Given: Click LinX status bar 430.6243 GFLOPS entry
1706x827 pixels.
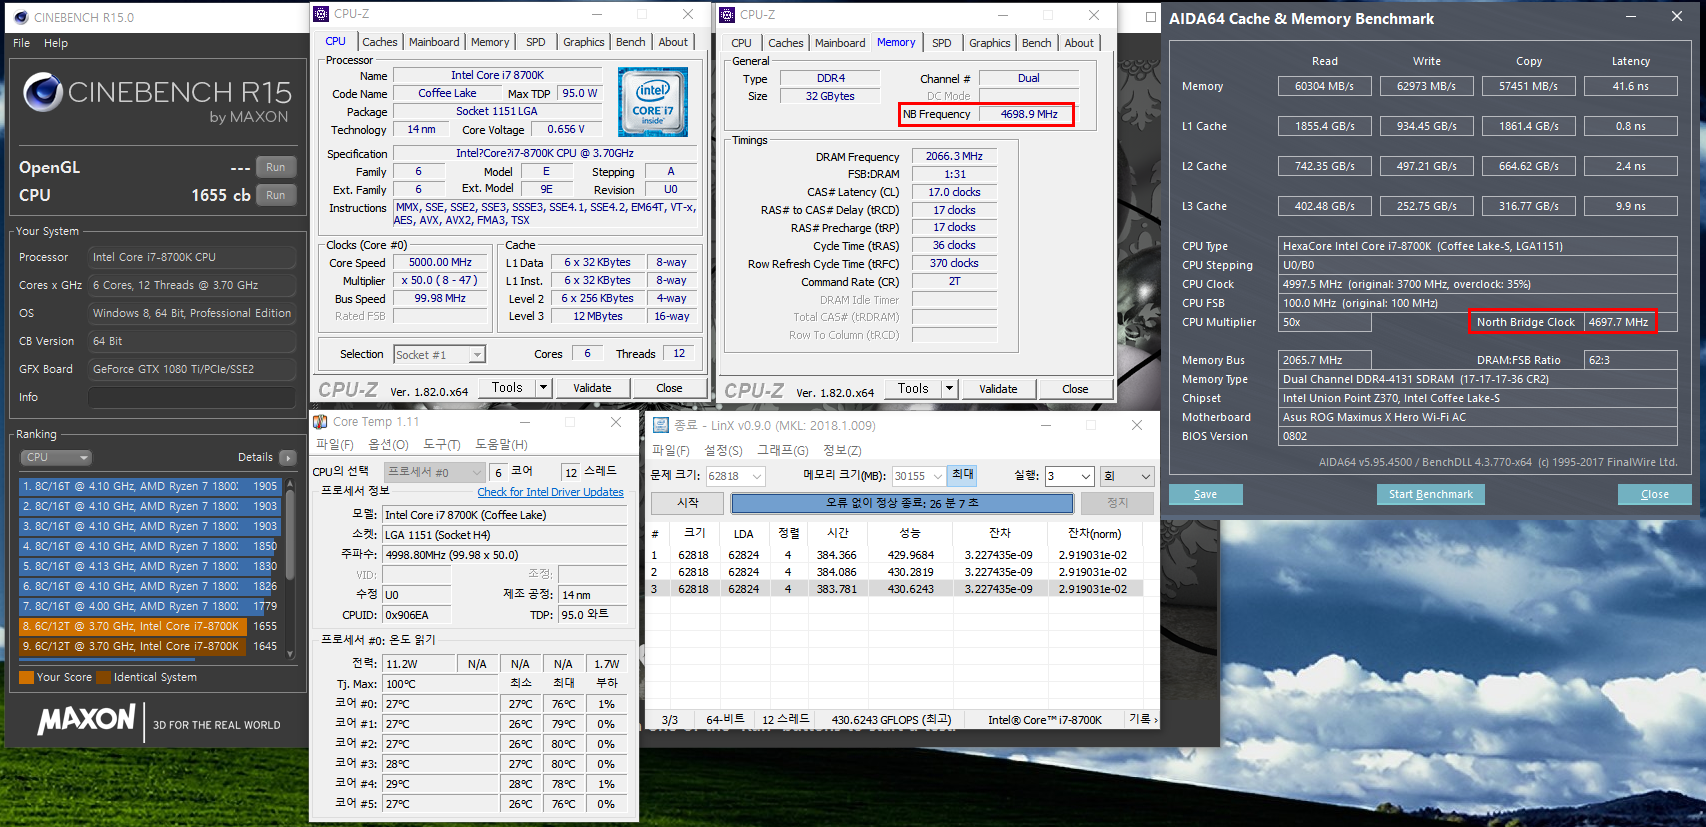Looking at the screenshot, I should tap(891, 719).
